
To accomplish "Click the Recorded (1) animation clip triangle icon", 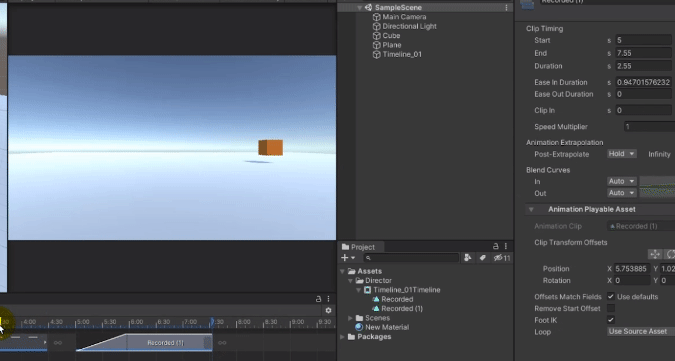I will click(376, 309).
